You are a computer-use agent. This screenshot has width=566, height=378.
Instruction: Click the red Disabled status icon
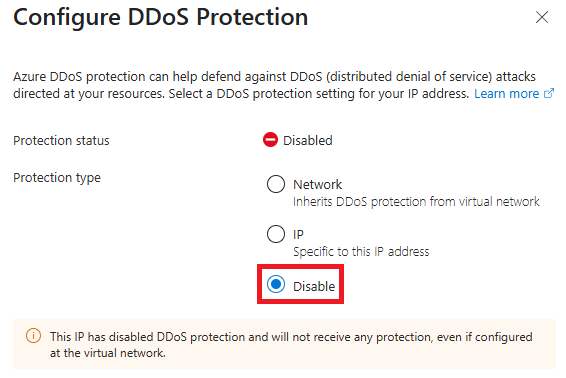[x=270, y=140]
